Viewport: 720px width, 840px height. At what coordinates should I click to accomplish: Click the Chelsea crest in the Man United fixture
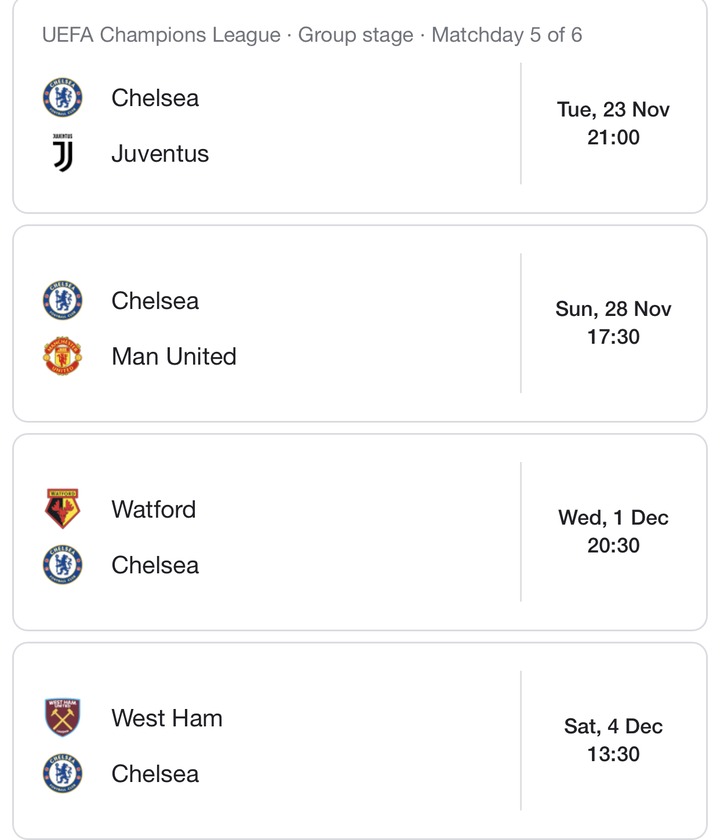point(63,301)
